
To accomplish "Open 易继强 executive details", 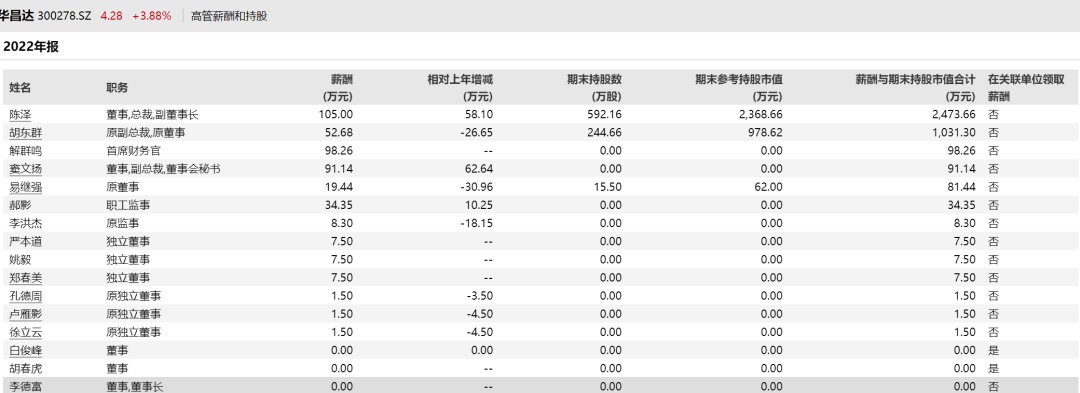I will [25, 187].
